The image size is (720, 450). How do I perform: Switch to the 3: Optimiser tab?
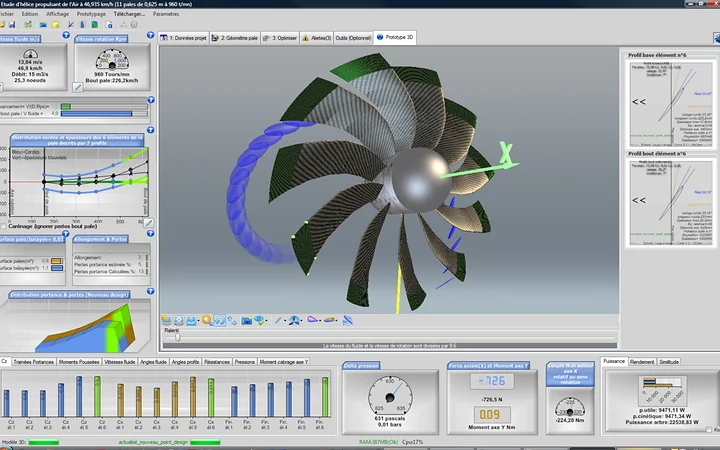(280, 38)
